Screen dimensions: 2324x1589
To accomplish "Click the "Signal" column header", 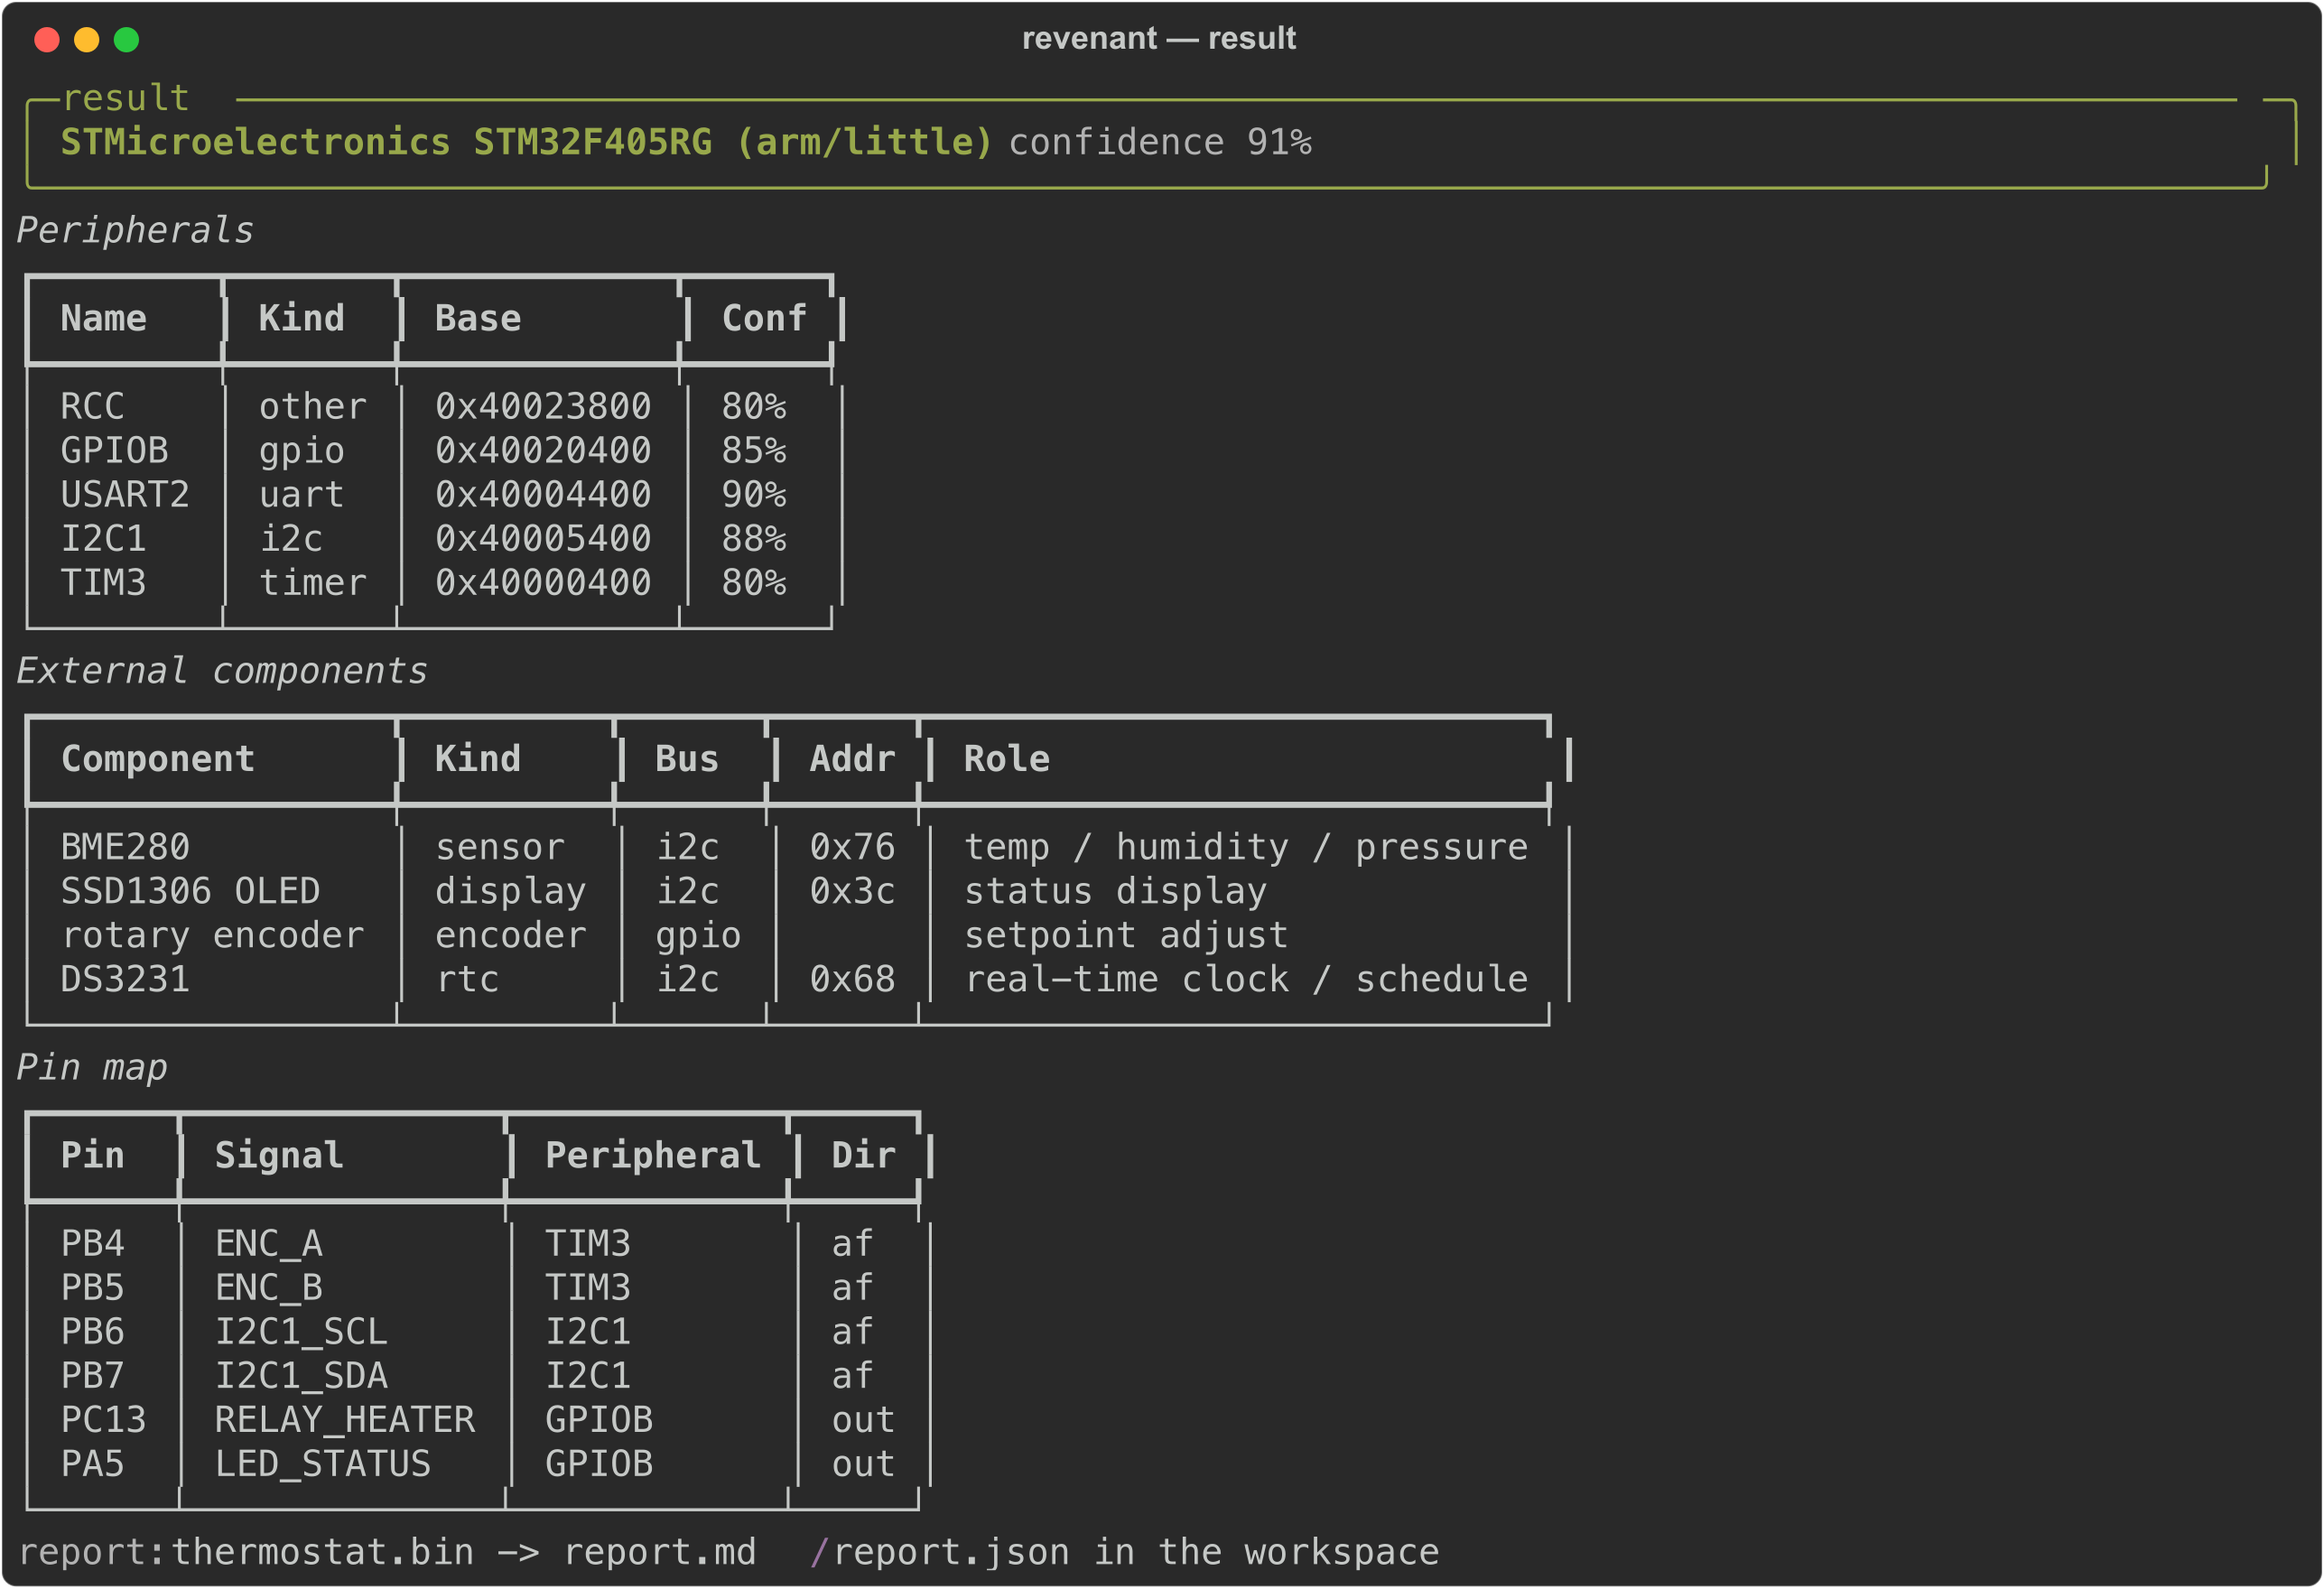I will point(279,1157).
